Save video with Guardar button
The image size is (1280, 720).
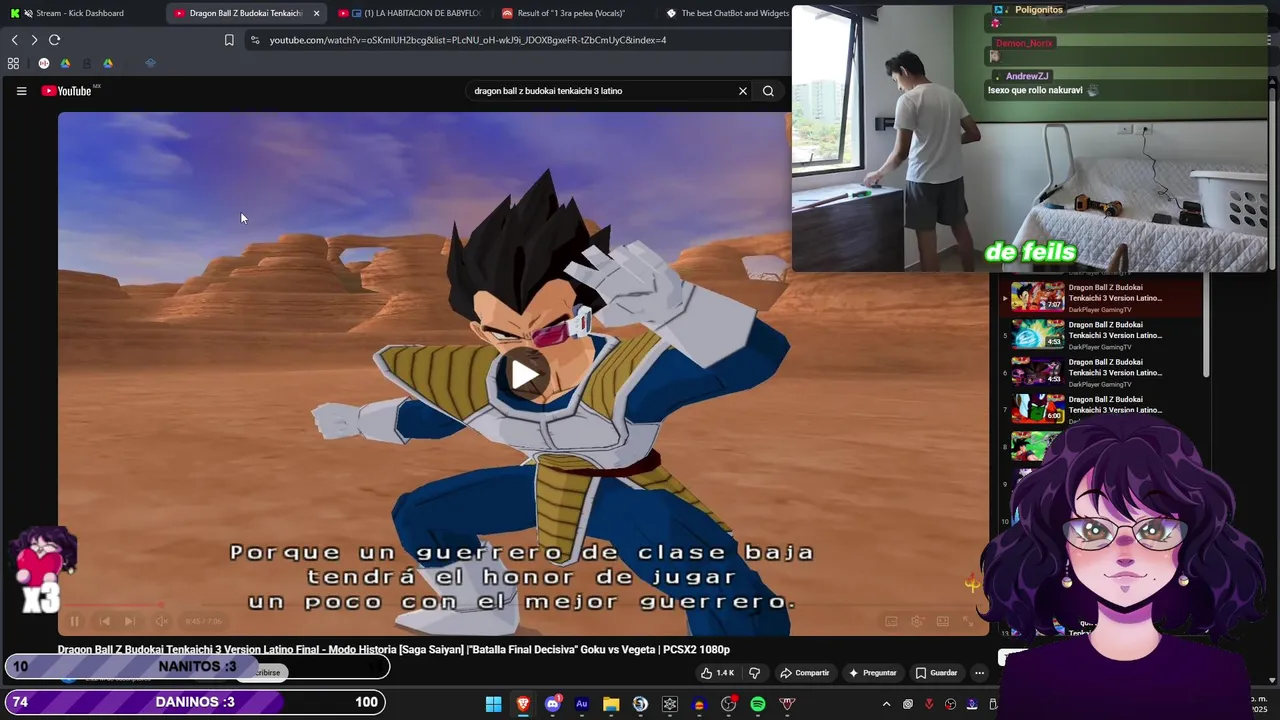[x=937, y=673]
